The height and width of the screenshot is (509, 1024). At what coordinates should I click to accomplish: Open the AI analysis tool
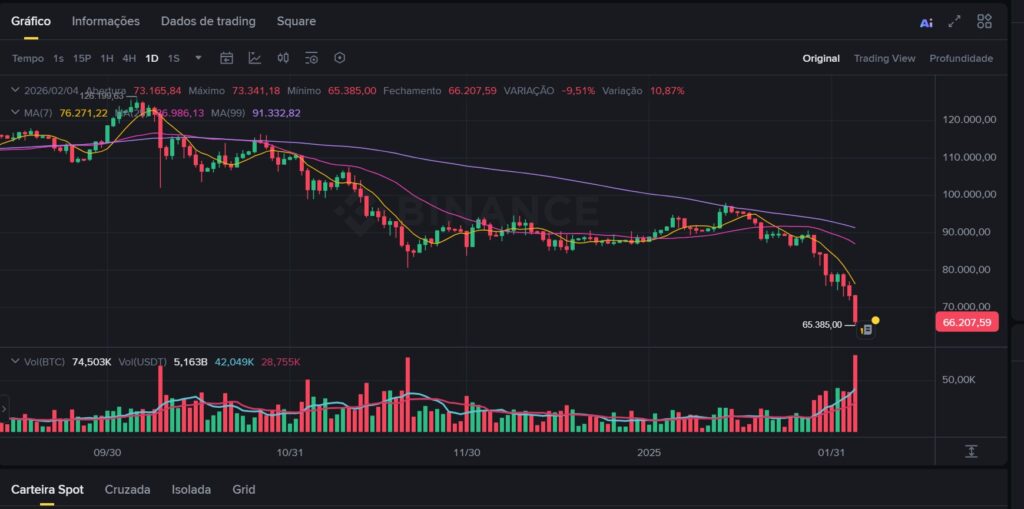926,22
